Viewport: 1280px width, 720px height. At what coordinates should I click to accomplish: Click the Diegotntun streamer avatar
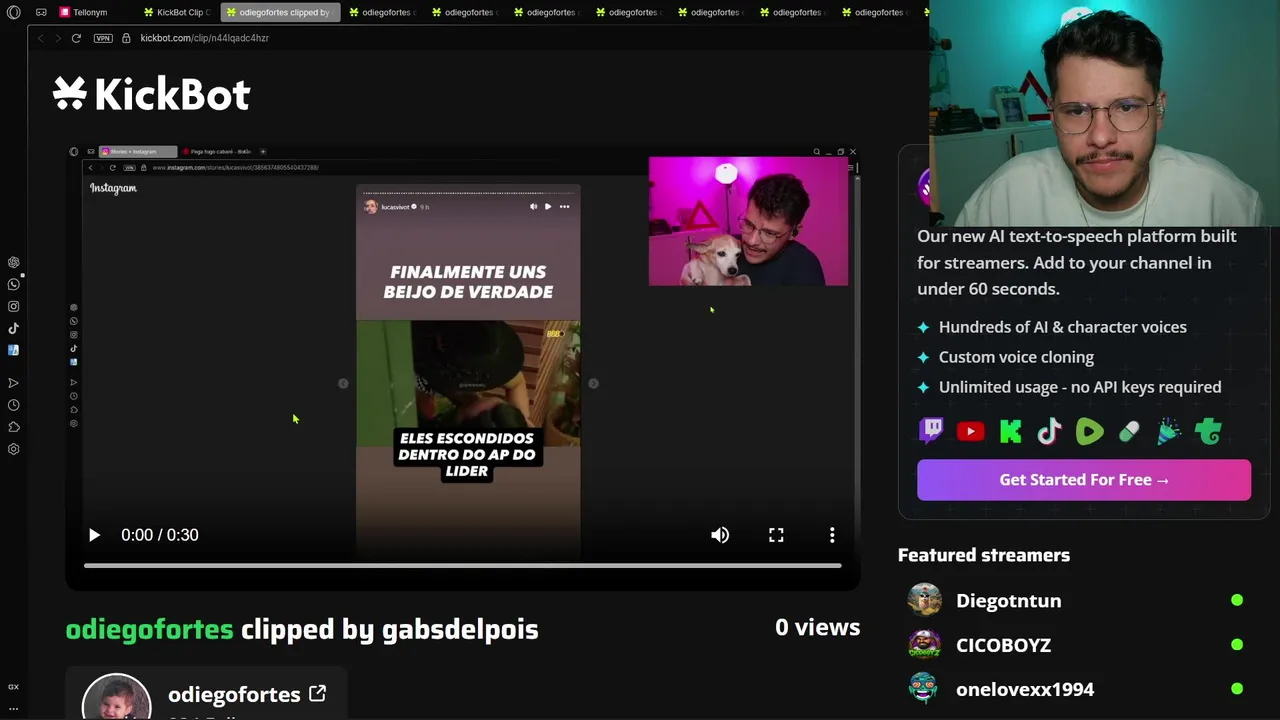[x=924, y=600]
